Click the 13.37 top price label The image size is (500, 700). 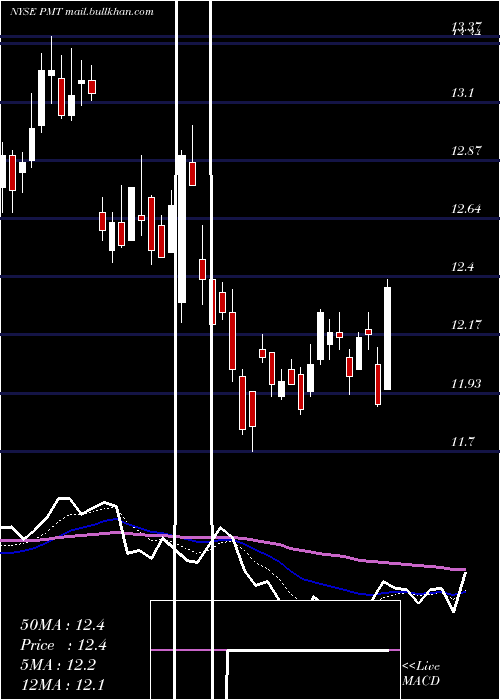[x=467, y=28]
